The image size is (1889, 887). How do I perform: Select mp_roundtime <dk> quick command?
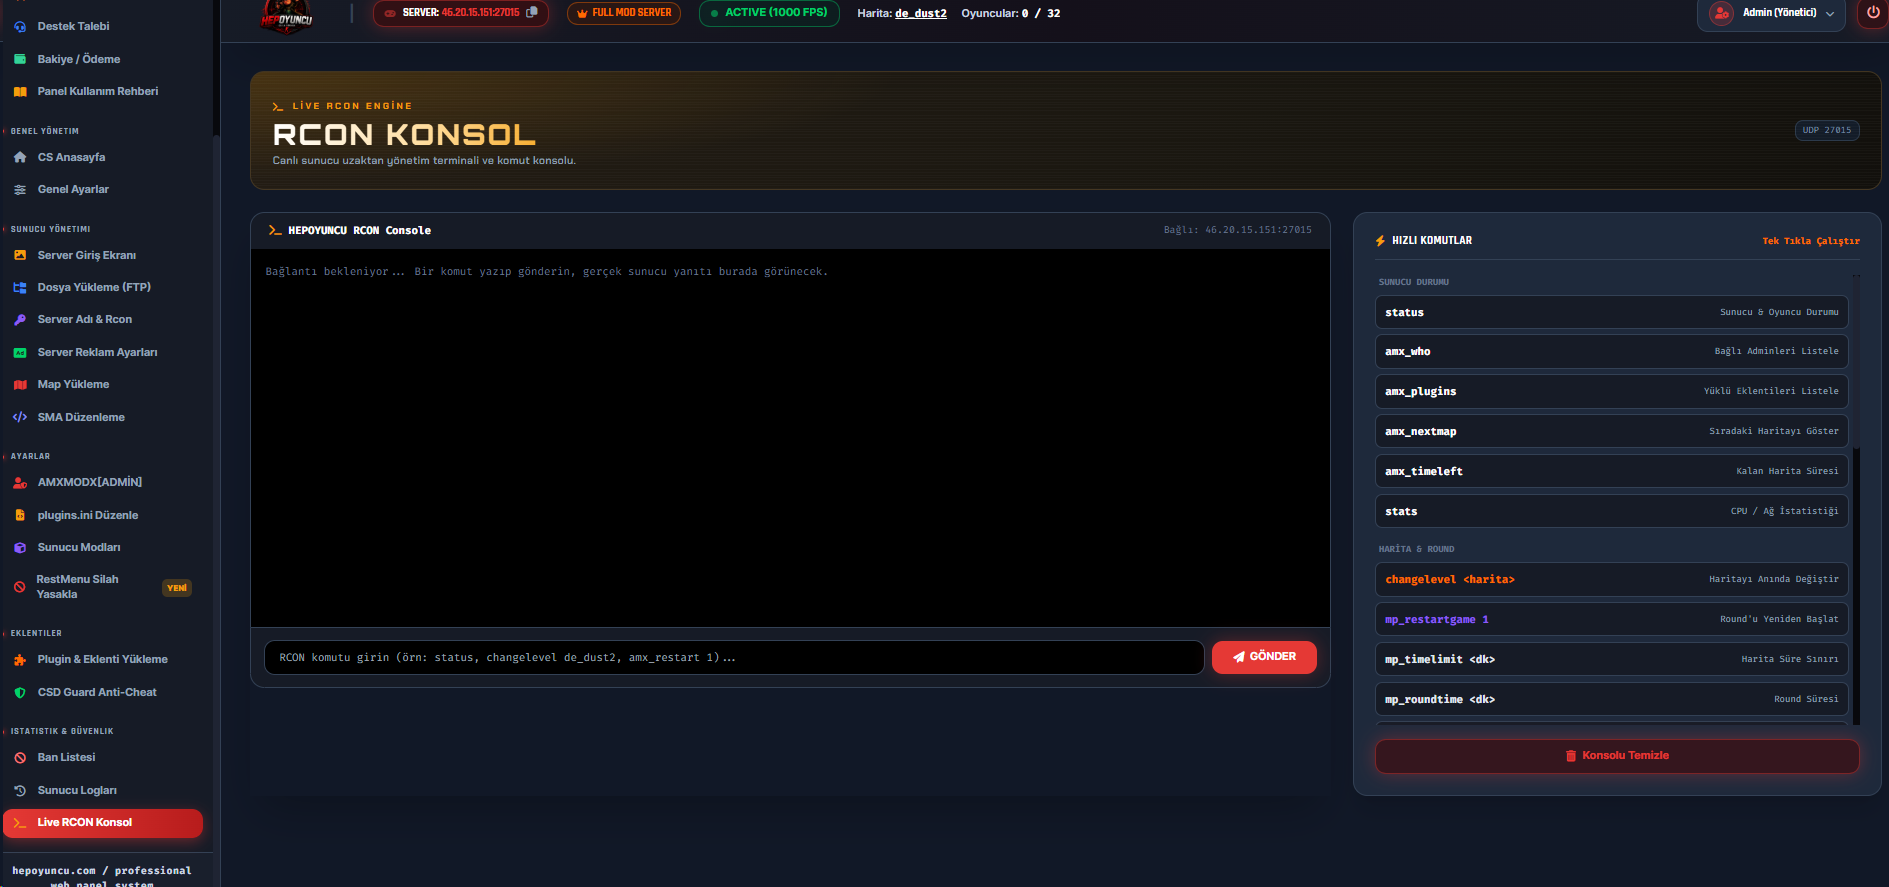pos(1612,700)
